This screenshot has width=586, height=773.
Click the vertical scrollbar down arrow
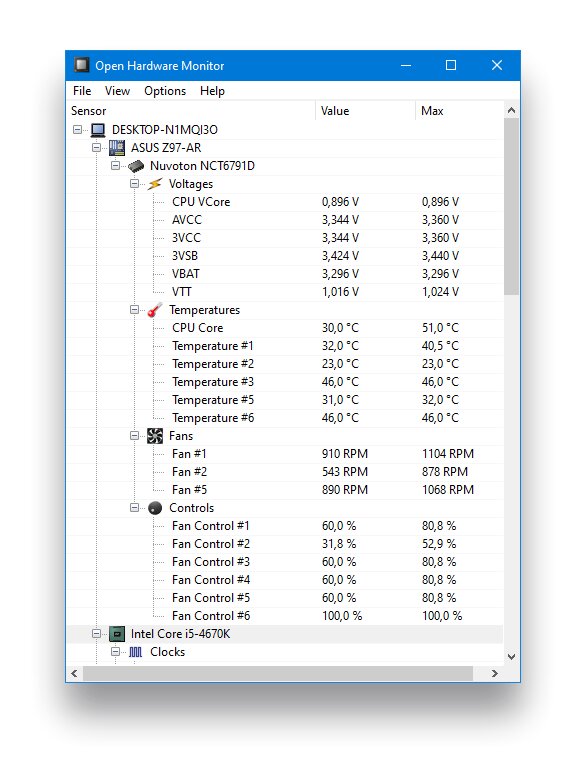(x=512, y=657)
